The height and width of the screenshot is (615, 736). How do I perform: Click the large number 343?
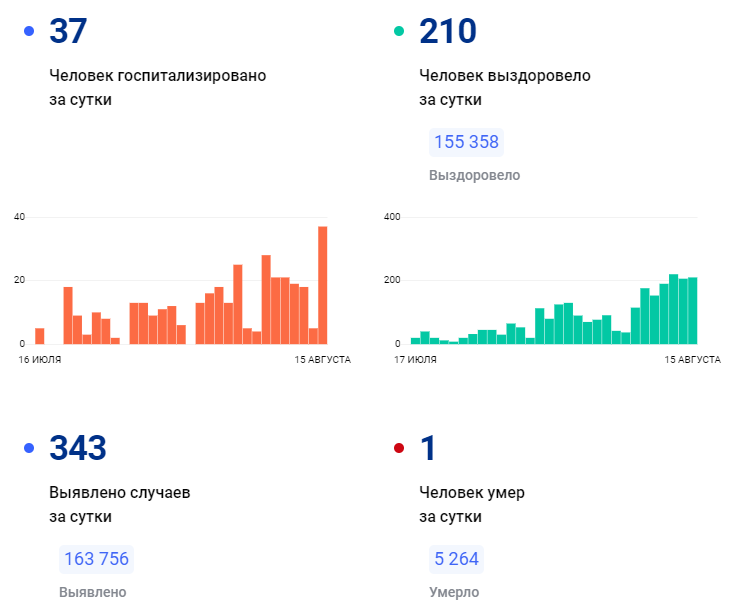pyautogui.click(x=78, y=448)
